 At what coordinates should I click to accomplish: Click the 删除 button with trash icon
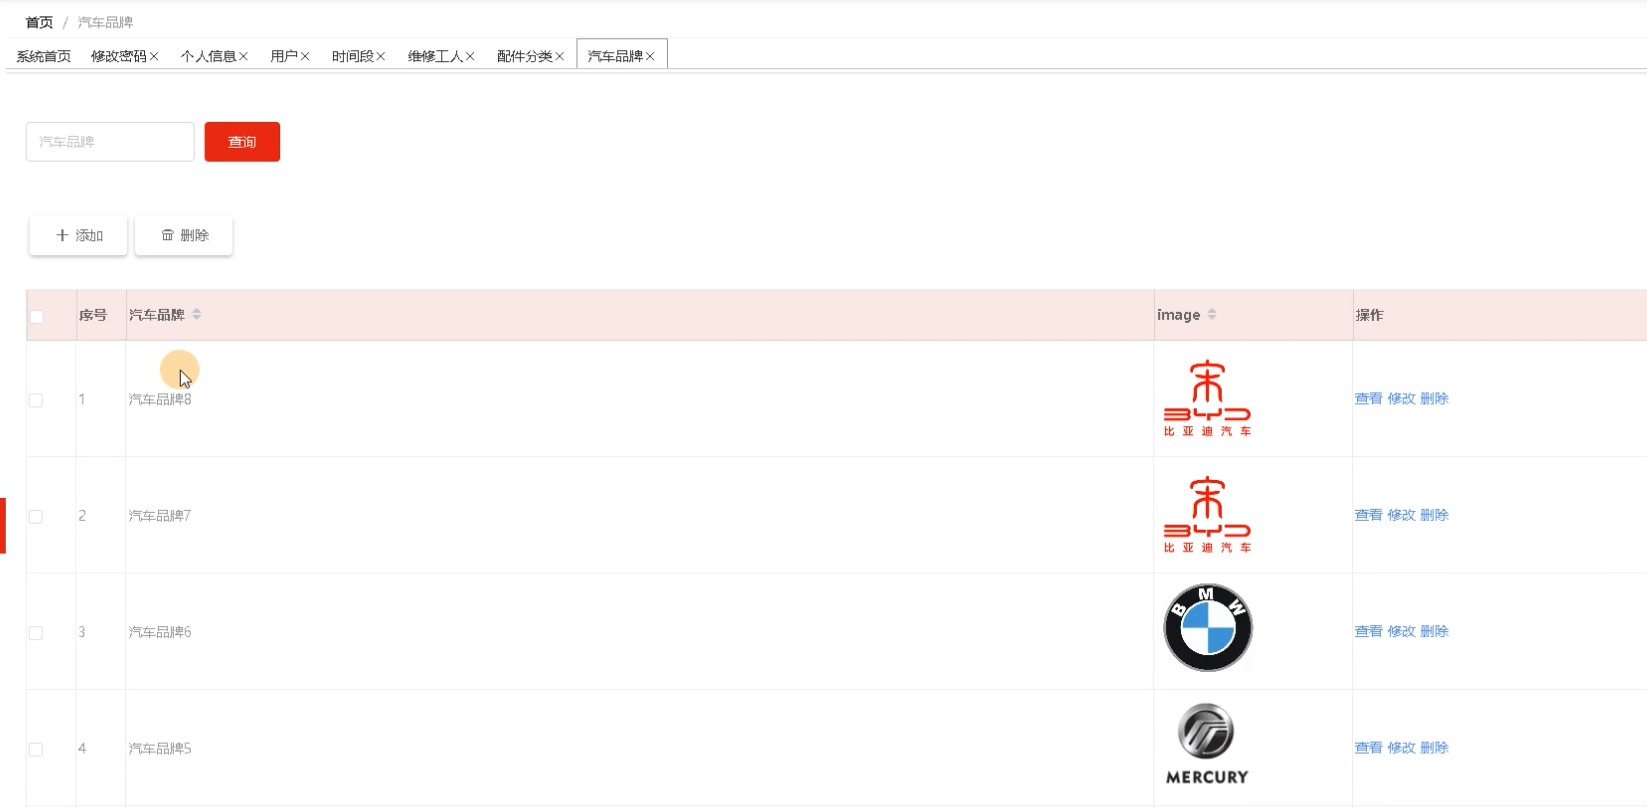(184, 235)
